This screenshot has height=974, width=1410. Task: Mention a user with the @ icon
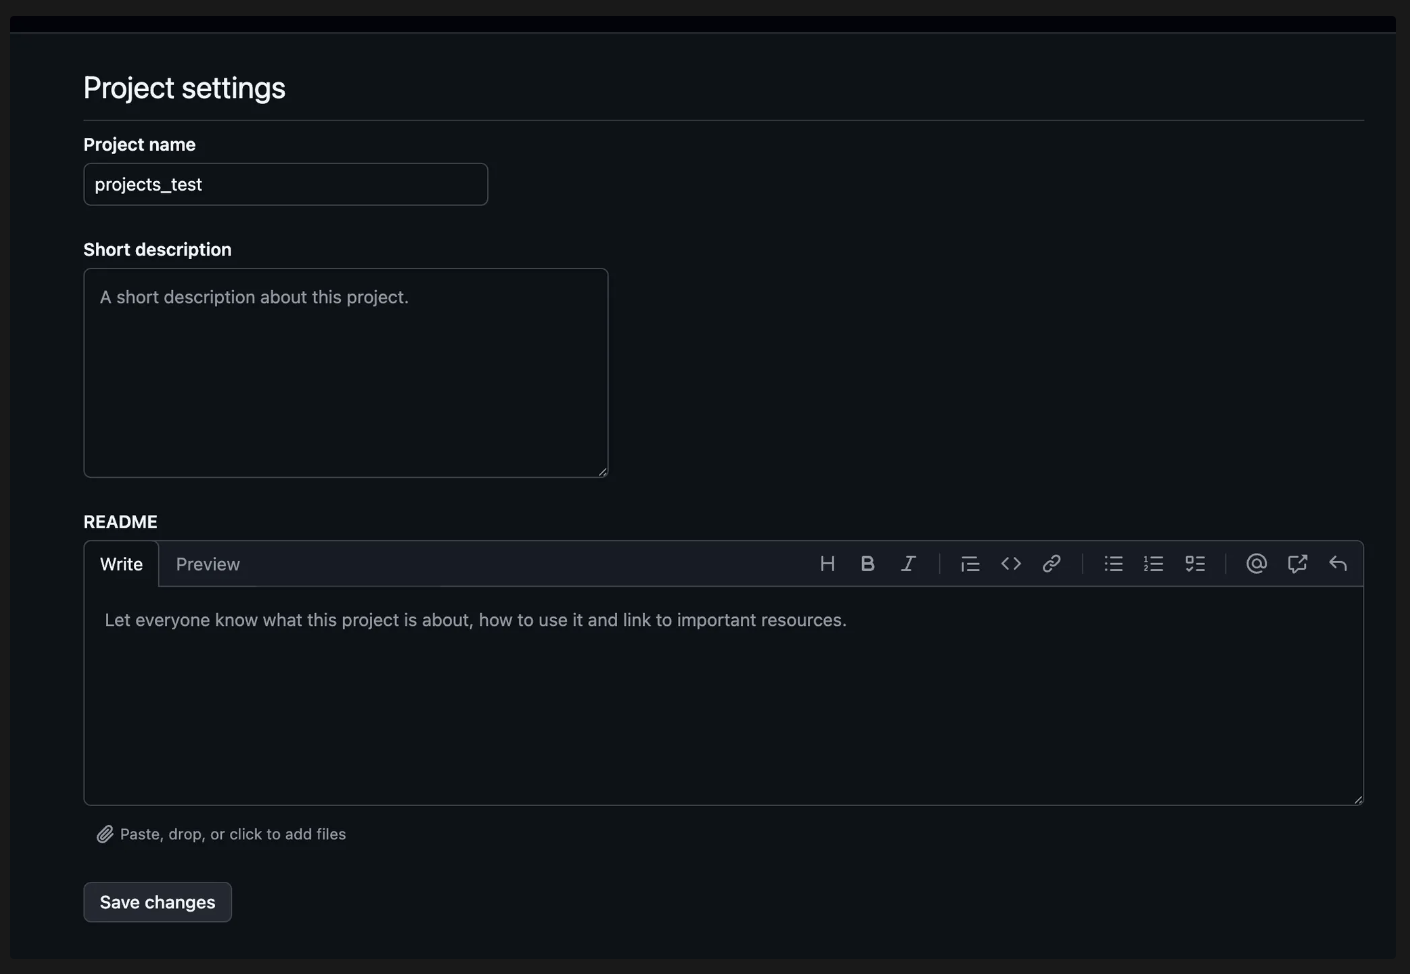pos(1255,563)
